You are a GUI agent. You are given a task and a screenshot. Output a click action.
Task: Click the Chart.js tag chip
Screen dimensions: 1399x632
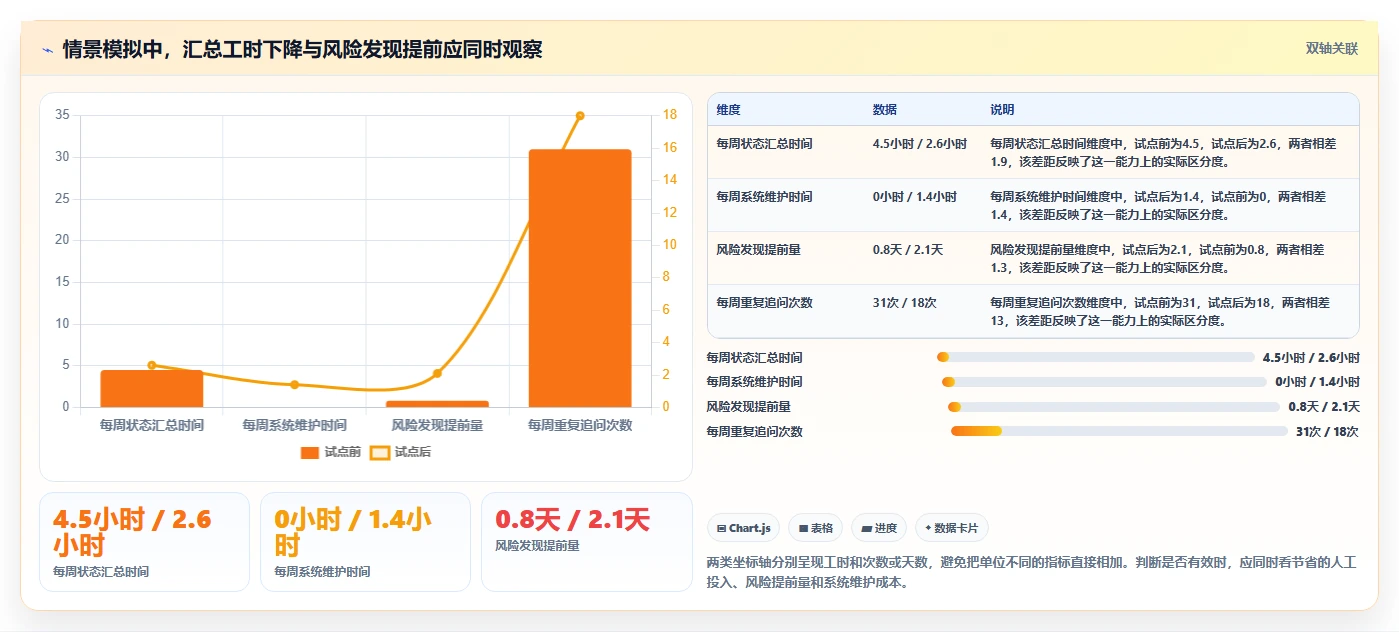tap(743, 528)
